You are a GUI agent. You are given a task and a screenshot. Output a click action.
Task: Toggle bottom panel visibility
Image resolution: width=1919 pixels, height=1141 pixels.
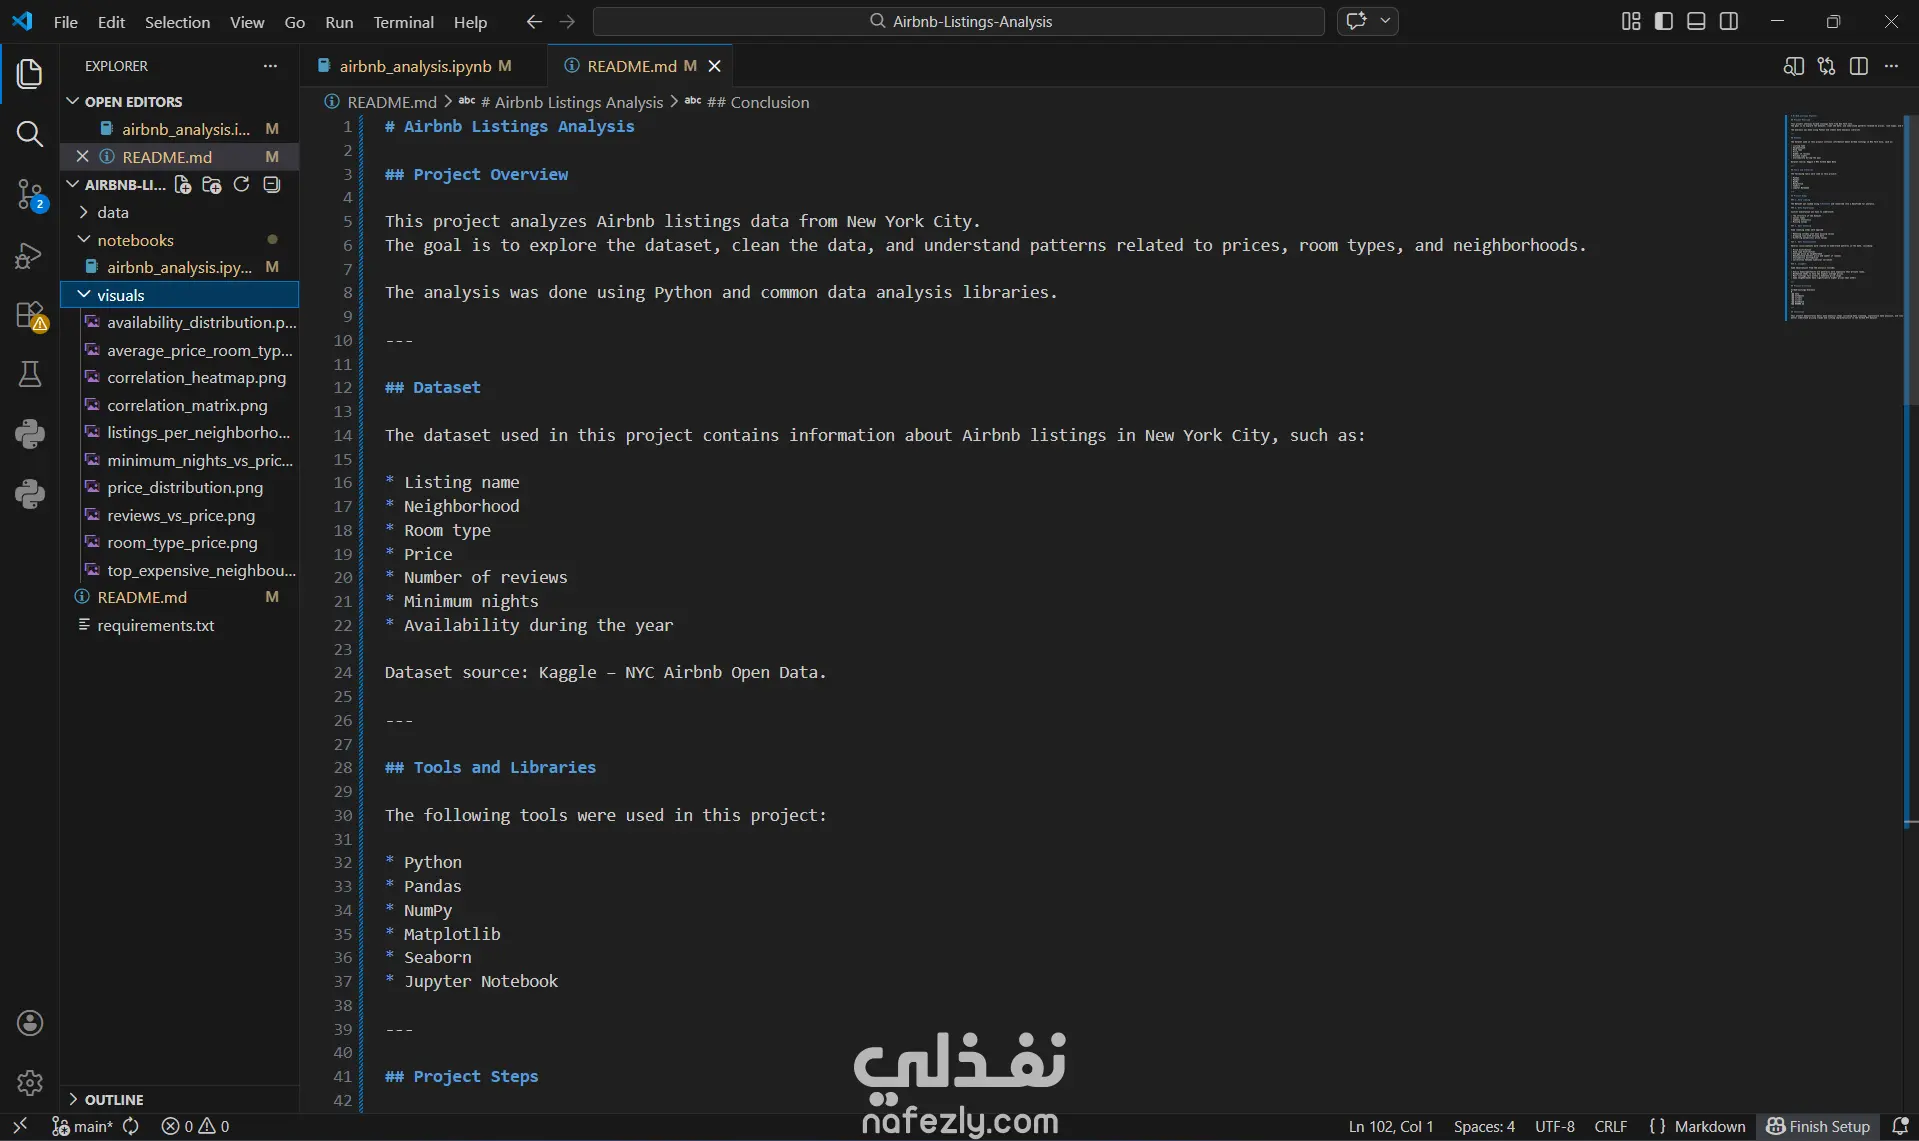1696,21
